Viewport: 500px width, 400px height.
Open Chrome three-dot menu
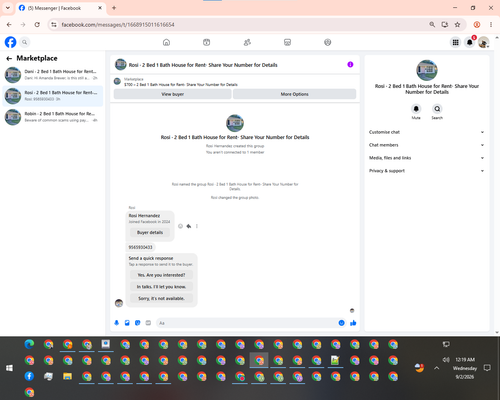point(491,25)
